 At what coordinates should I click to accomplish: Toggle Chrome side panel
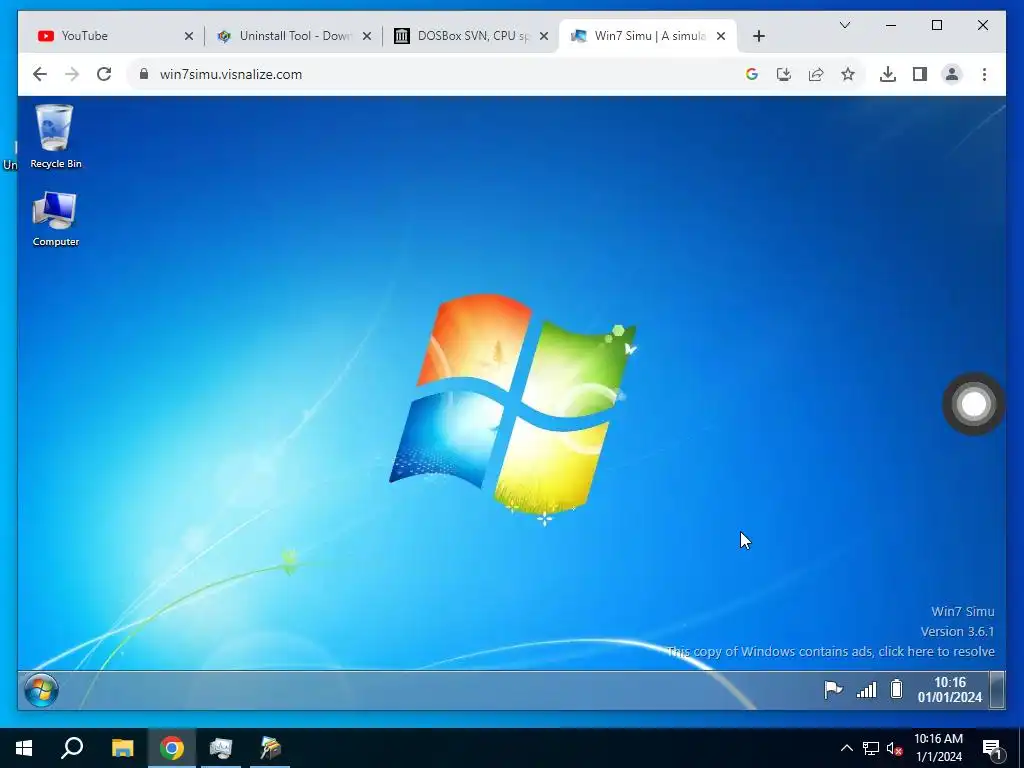[920, 74]
